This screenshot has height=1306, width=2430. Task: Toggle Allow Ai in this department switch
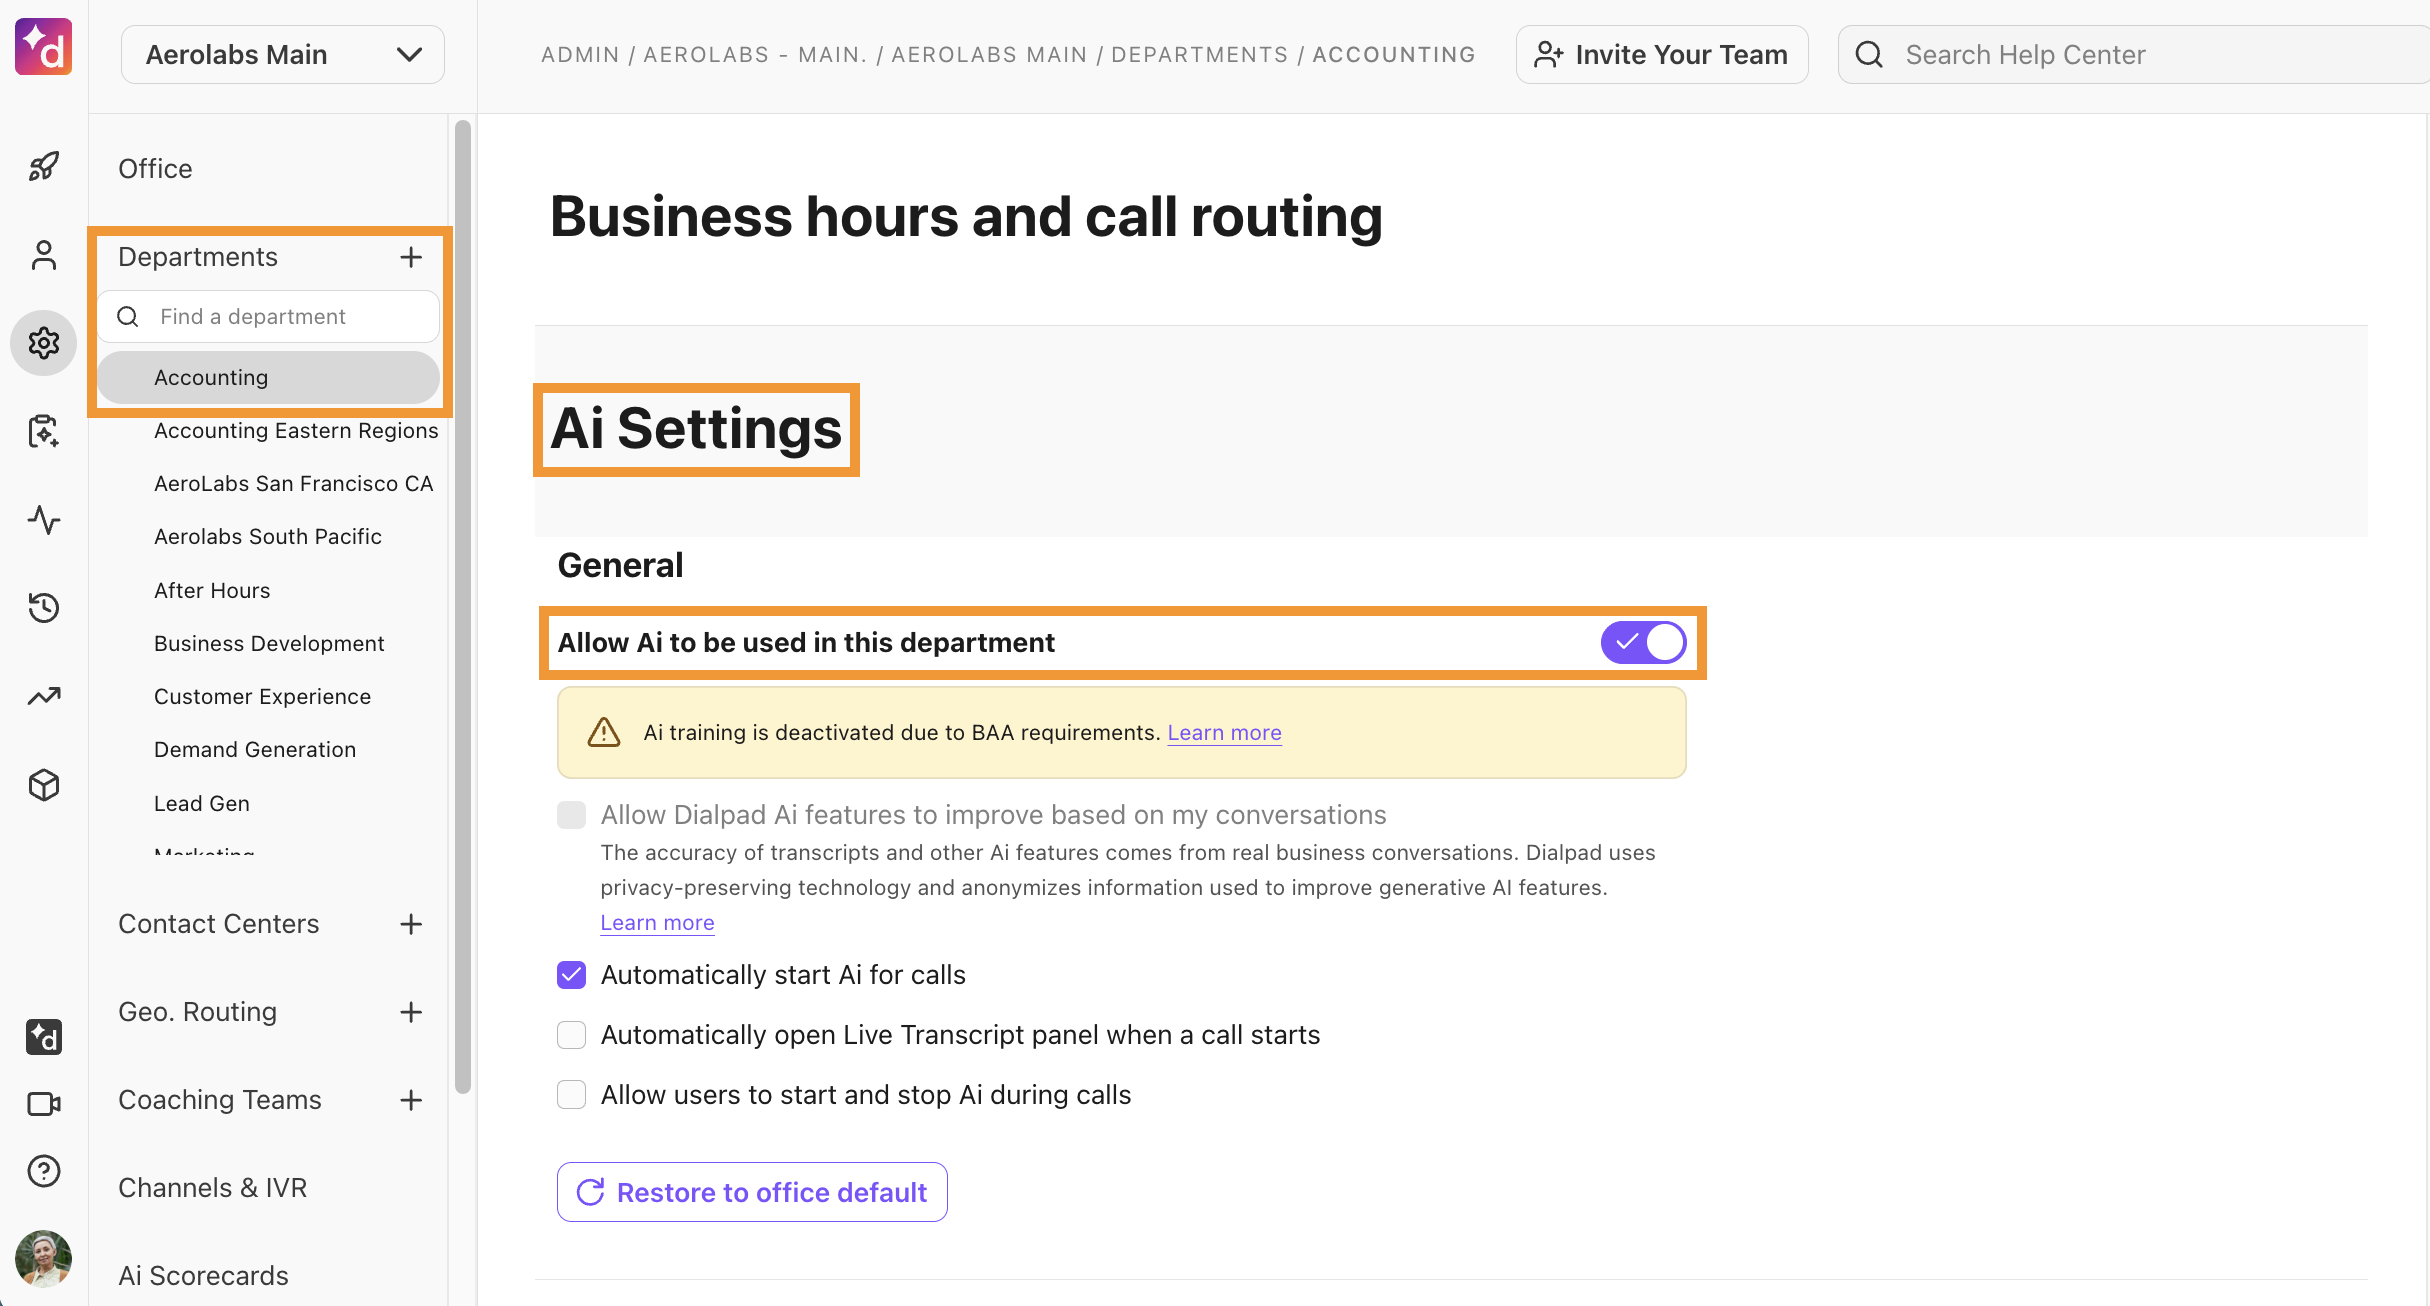click(1643, 642)
